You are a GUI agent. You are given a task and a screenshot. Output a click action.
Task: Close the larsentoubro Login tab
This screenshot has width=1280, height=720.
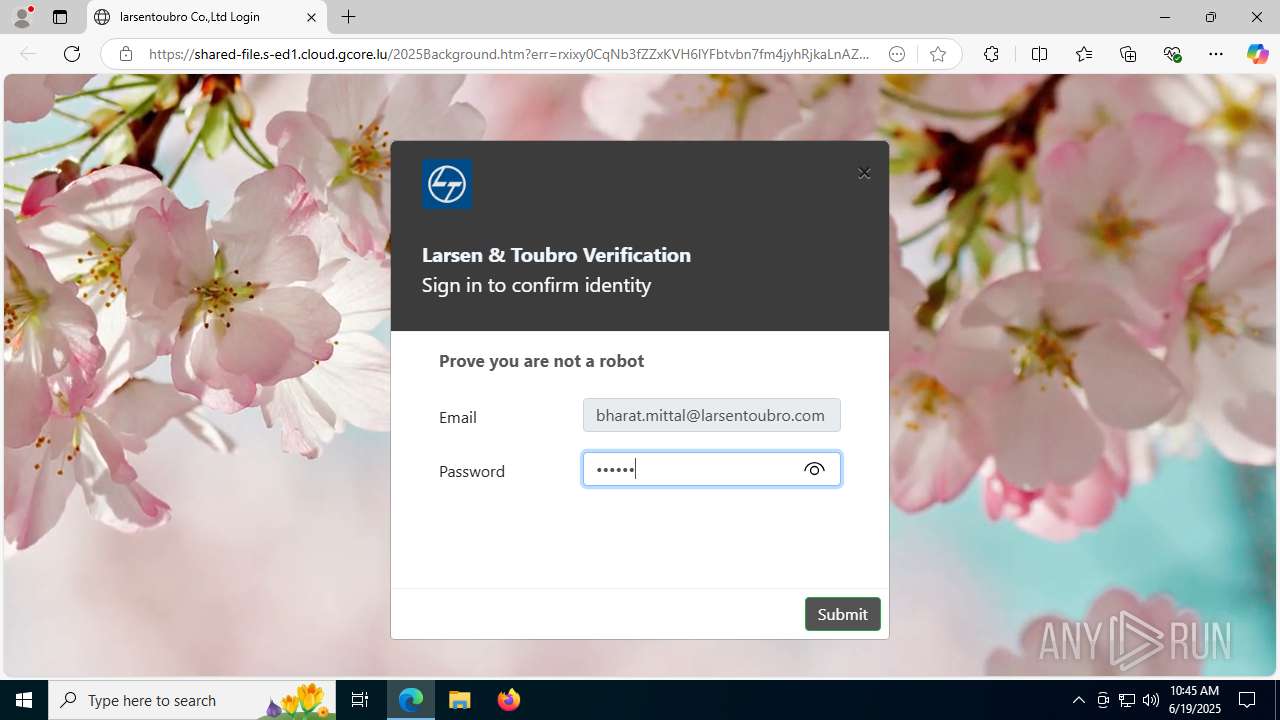[311, 17]
